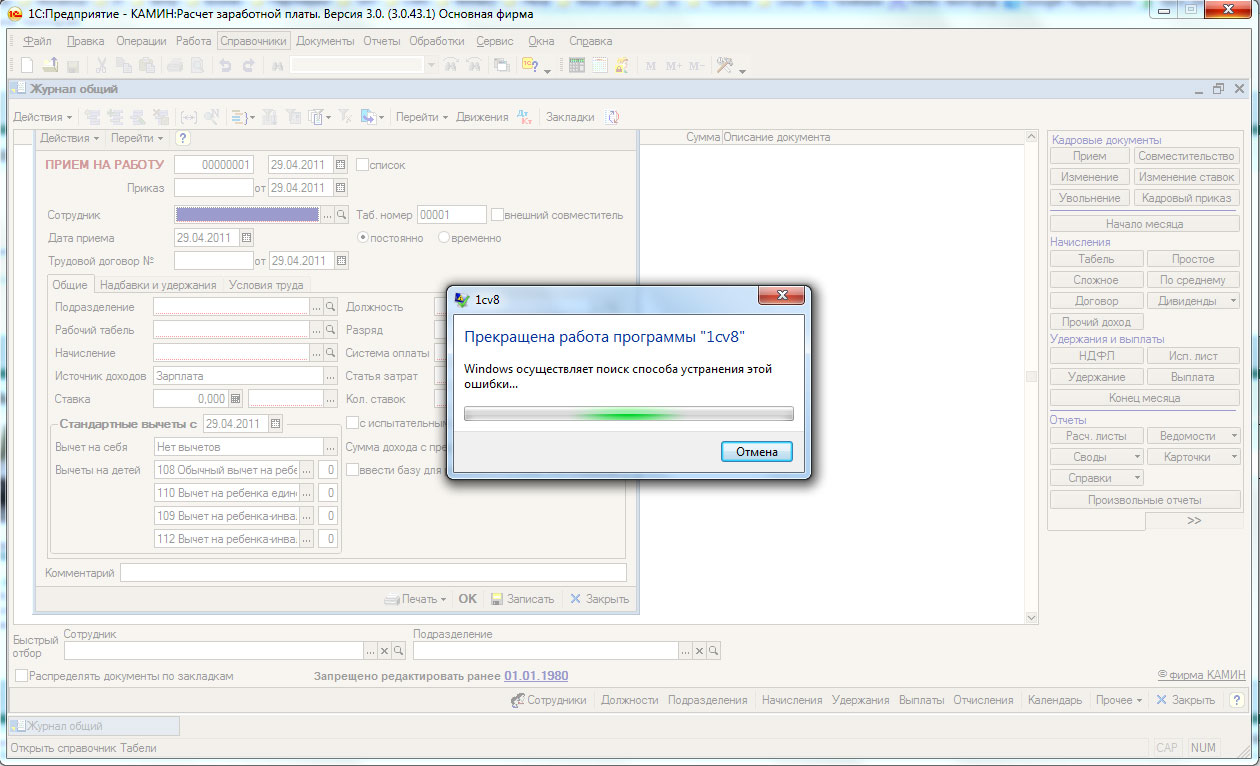Click the Дт/Кт postings icon in journal toolbar
Screen dimensions: 1260x766
(x=525, y=117)
